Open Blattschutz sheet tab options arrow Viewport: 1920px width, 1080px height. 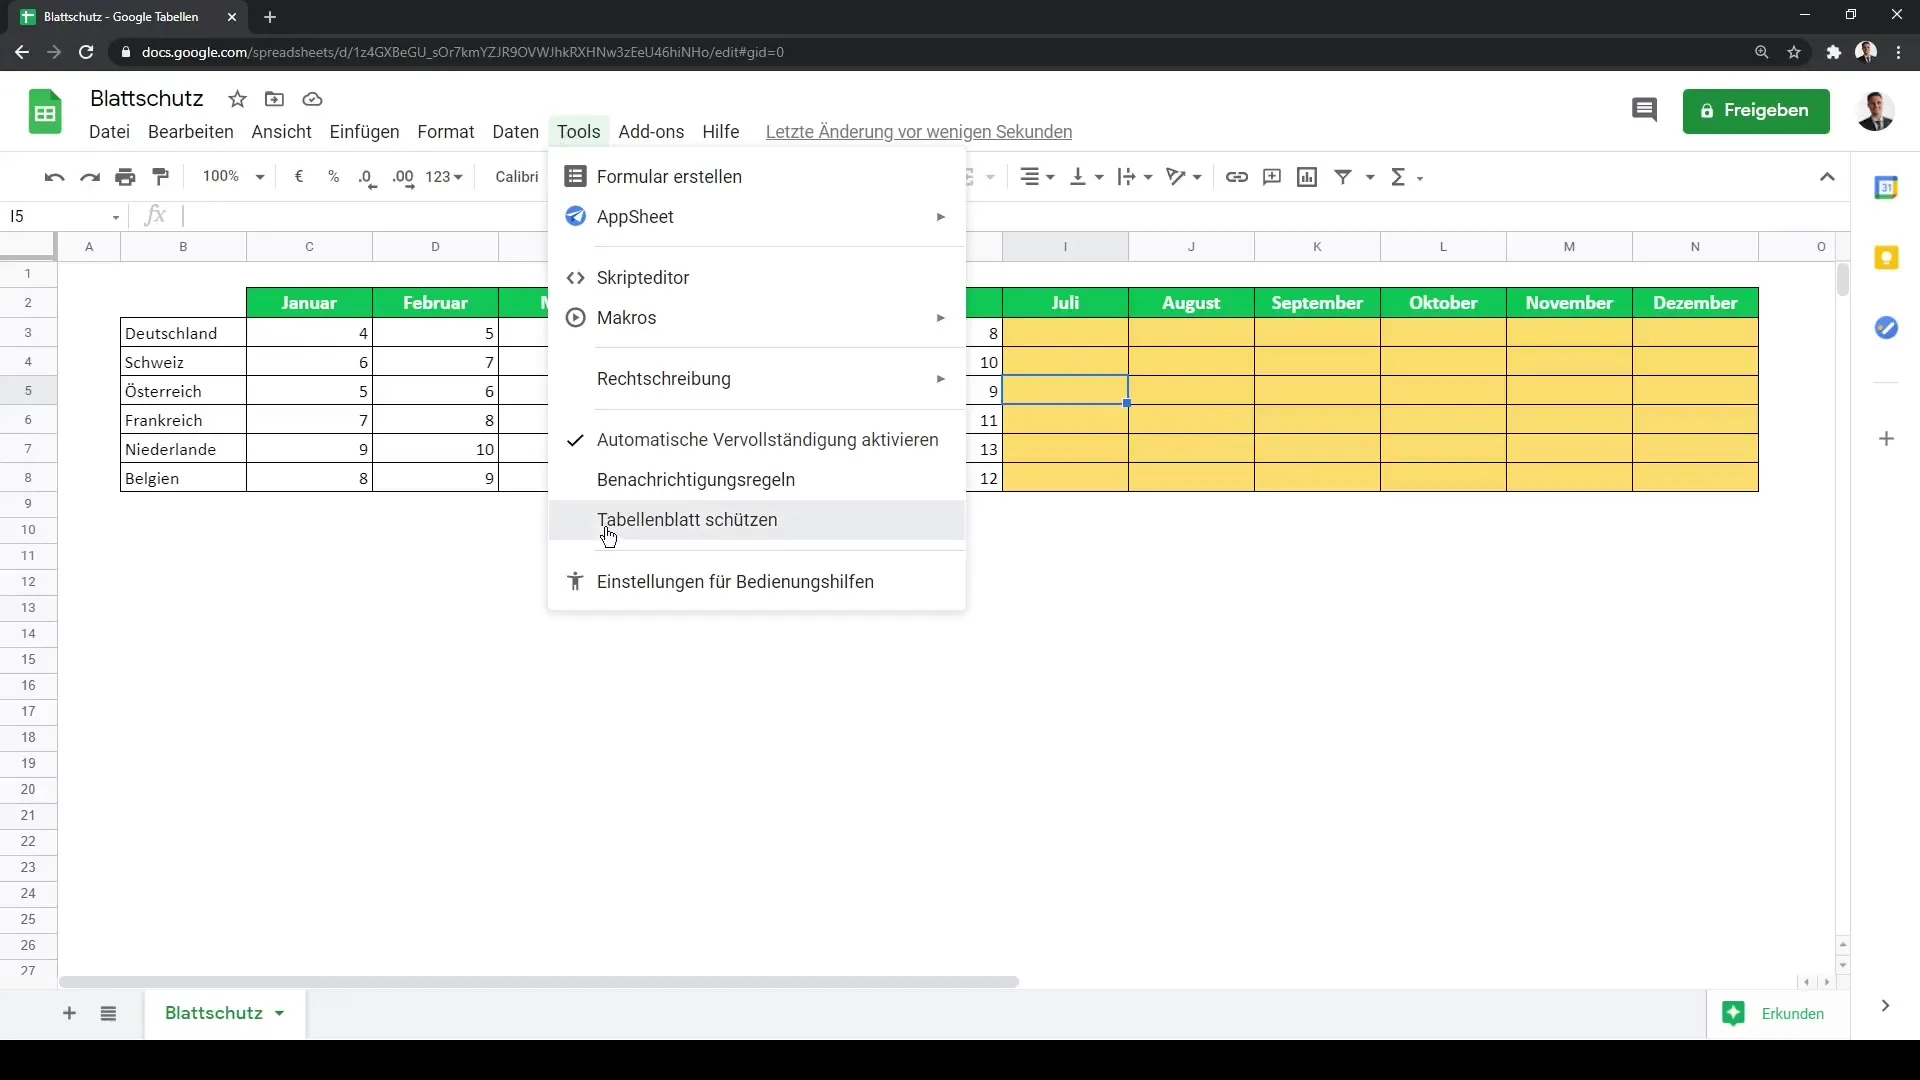tap(279, 1014)
